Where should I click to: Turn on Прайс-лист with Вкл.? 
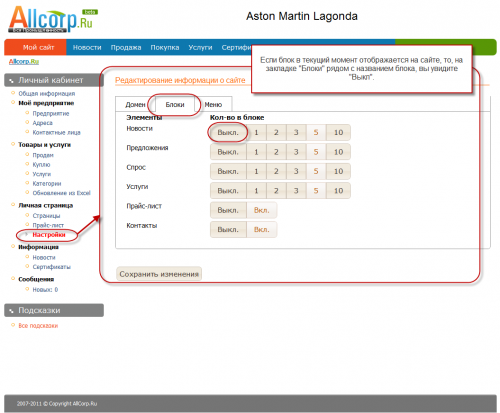(262, 210)
